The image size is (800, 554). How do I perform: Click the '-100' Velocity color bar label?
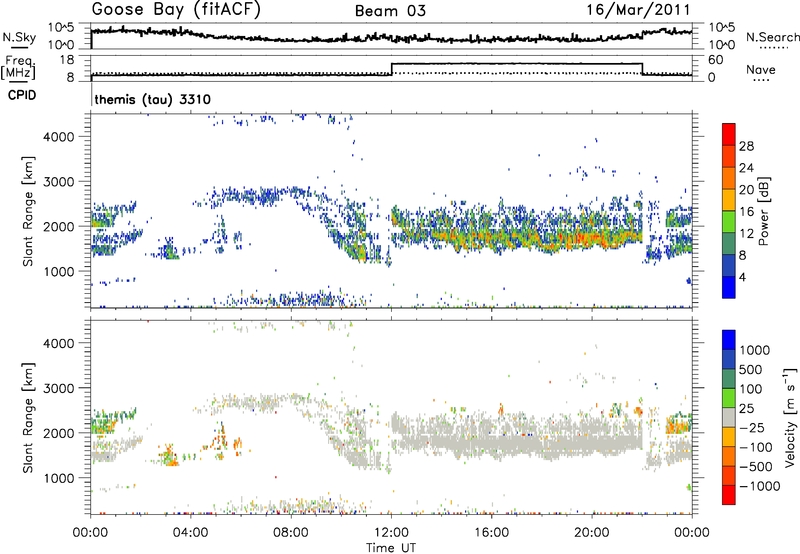point(755,447)
